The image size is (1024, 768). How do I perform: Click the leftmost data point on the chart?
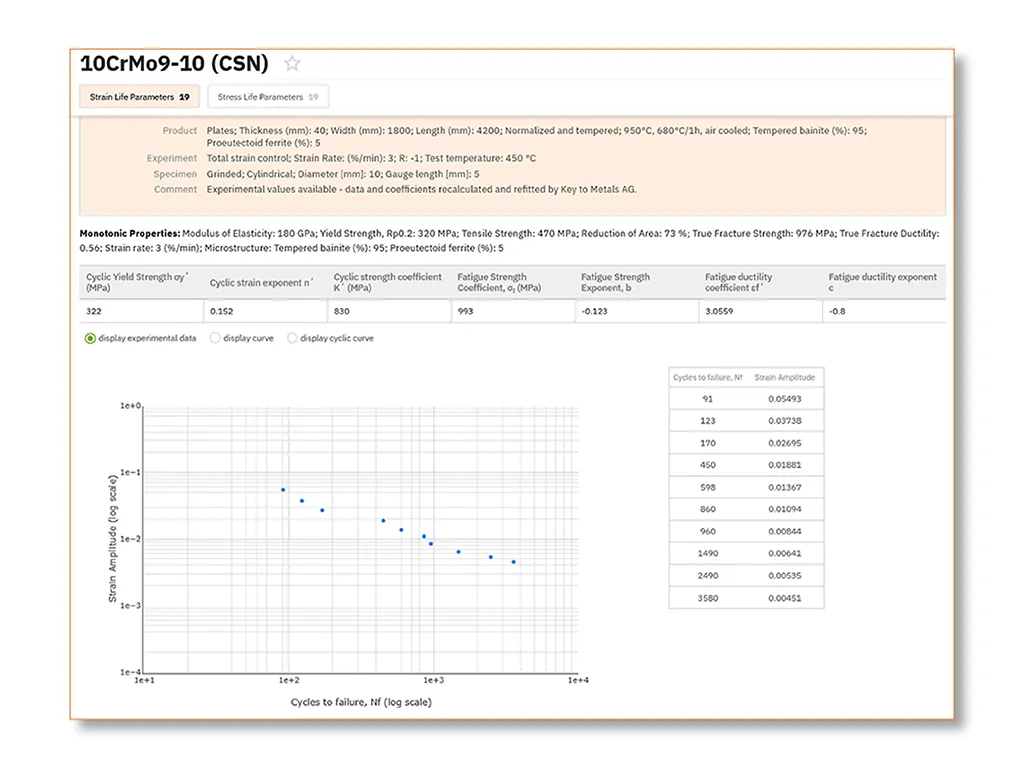click(283, 489)
